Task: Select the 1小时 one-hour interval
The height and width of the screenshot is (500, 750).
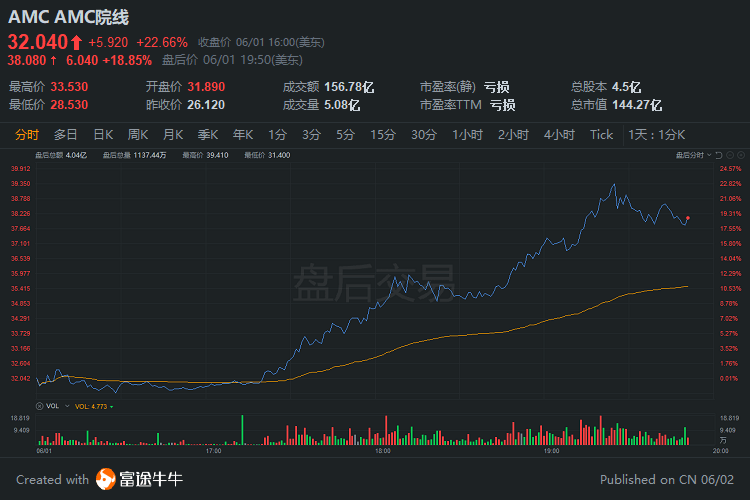Action: point(468,135)
